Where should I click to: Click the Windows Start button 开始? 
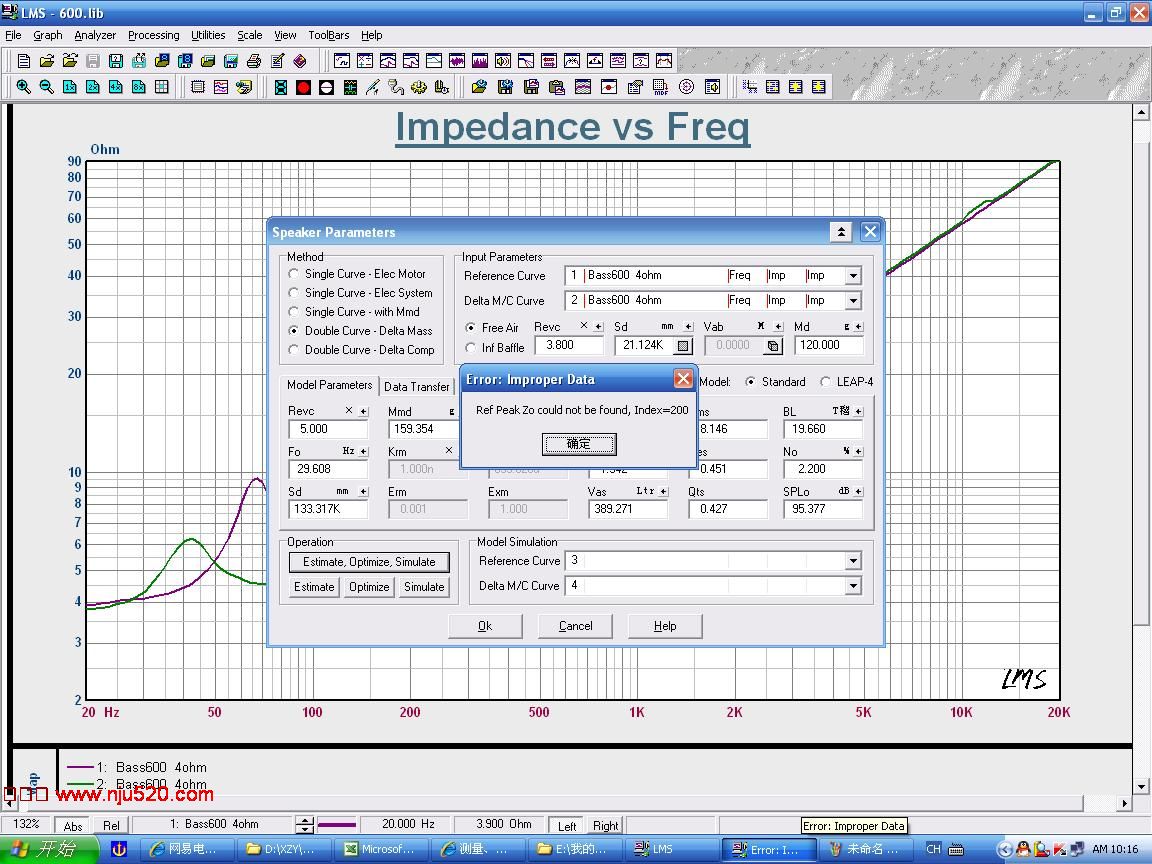click(48, 849)
